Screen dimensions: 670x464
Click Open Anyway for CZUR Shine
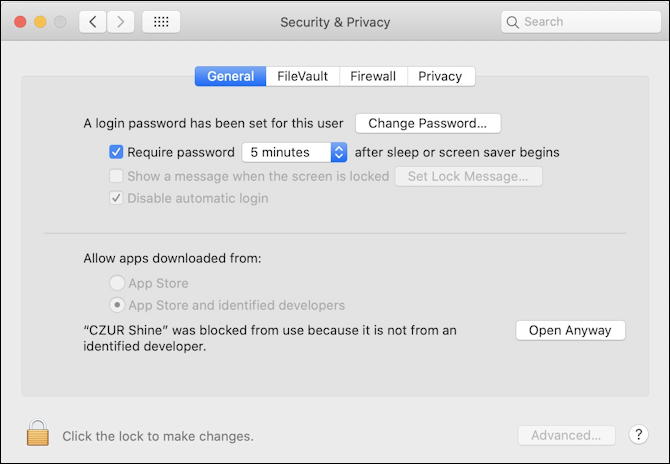coord(570,330)
